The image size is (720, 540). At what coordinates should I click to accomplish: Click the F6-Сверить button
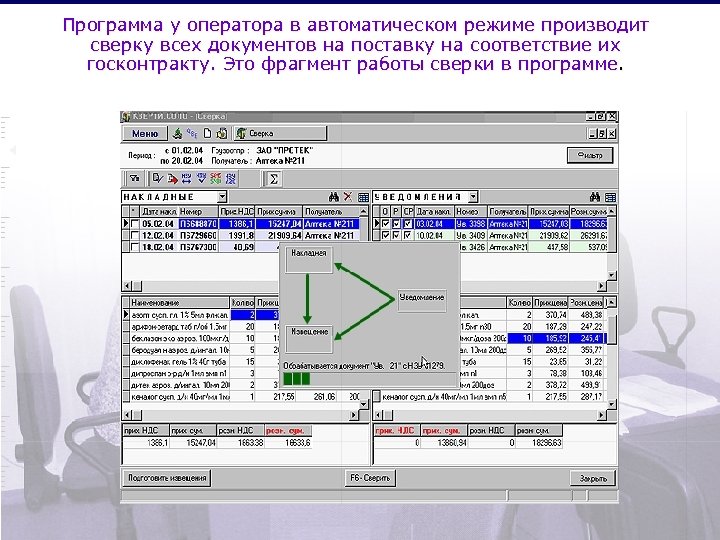pyautogui.click(x=370, y=478)
